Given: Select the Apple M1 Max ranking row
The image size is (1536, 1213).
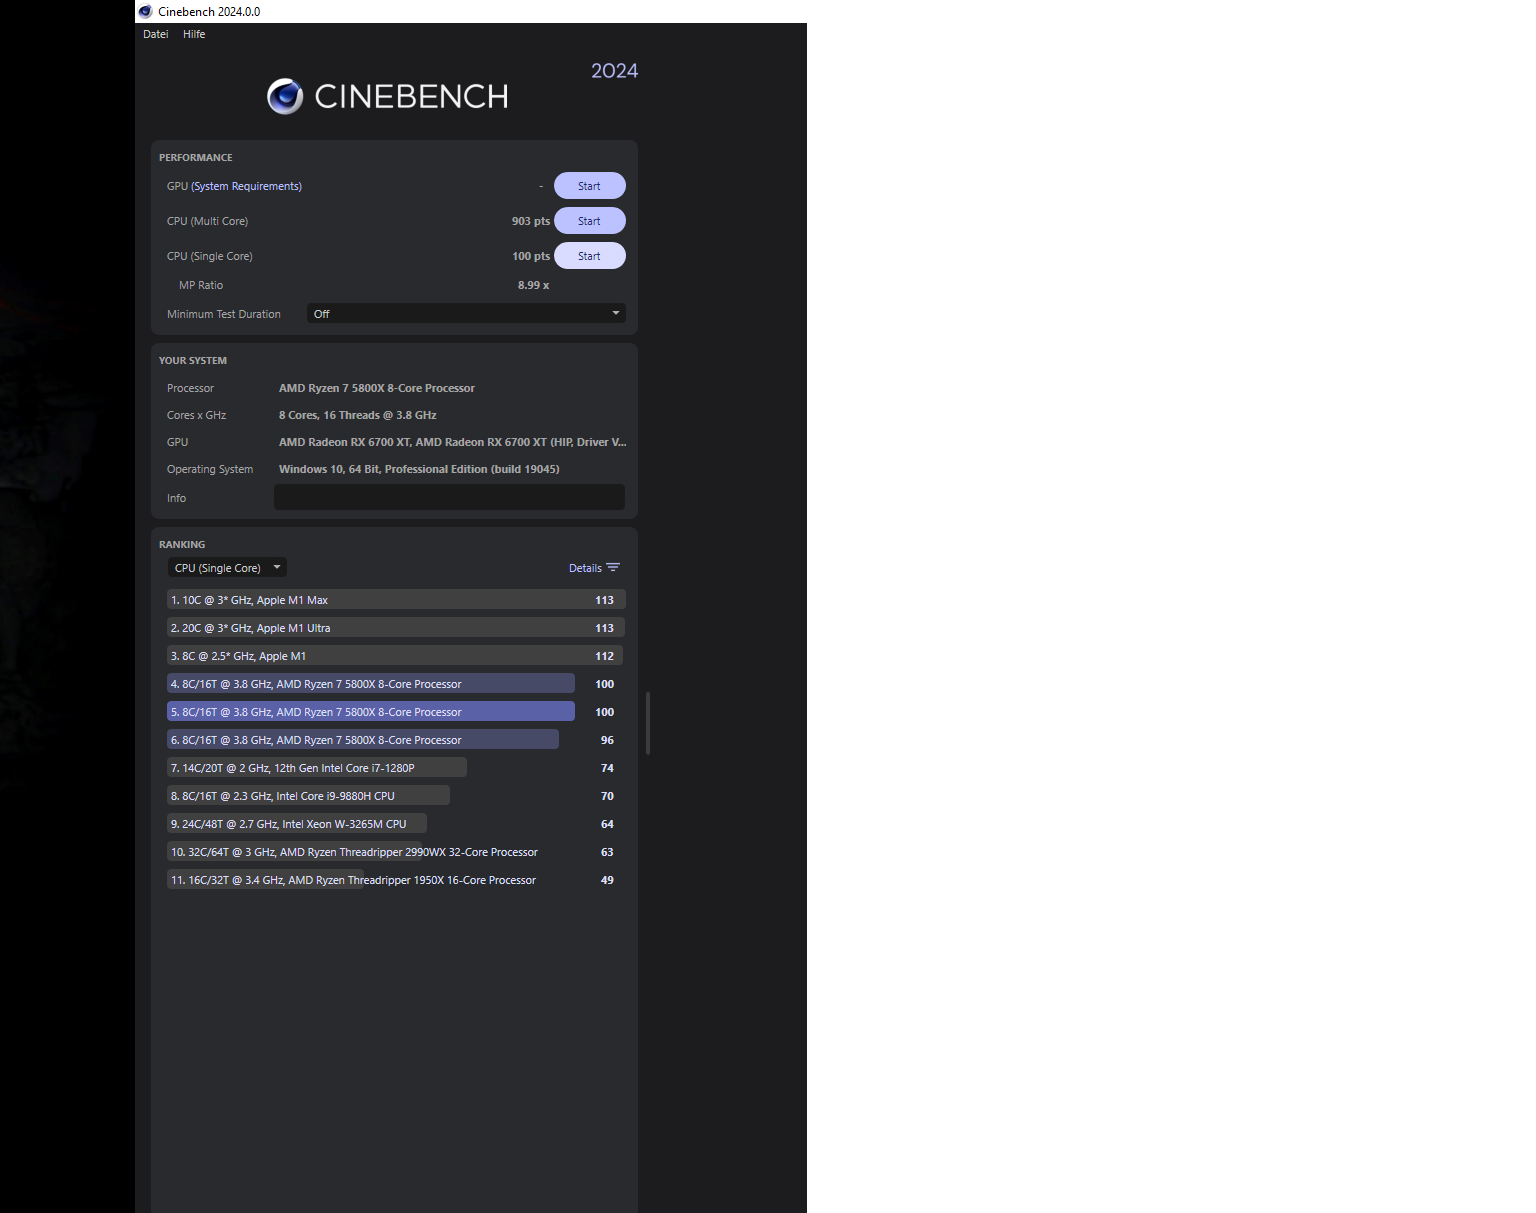Looking at the screenshot, I should 396,600.
